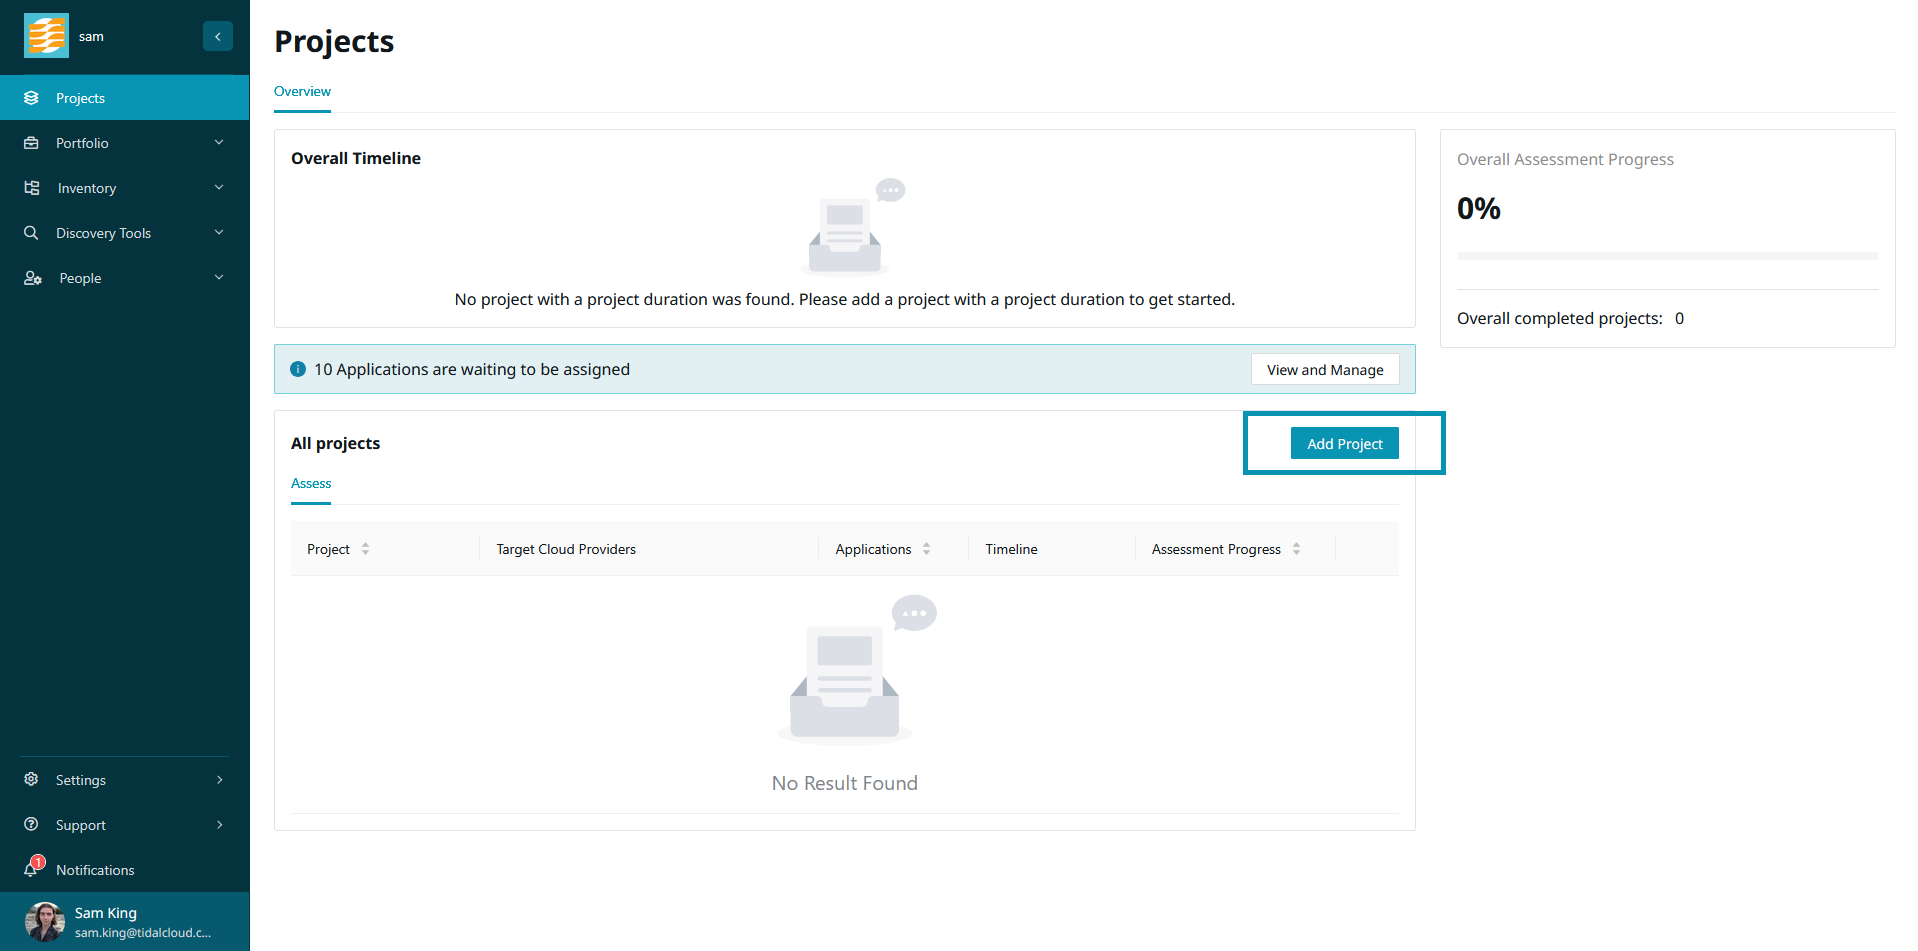Collapse the sidebar with the arrow button
The height and width of the screenshot is (951, 1918).
pyautogui.click(x=217, y=36)
